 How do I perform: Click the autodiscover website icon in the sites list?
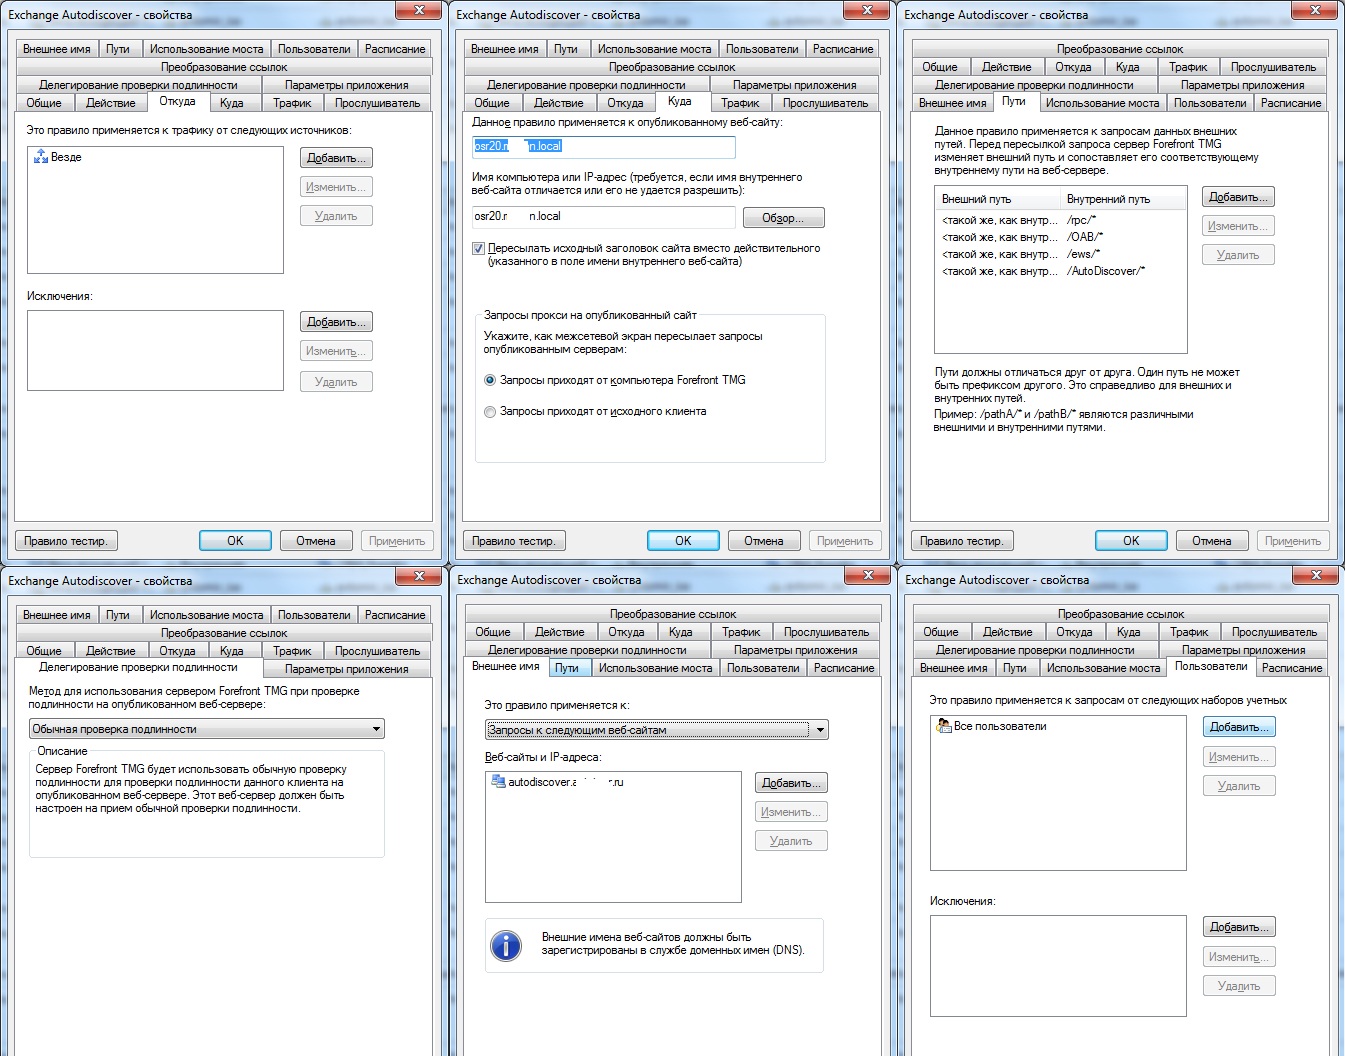[x=498, y=782]
